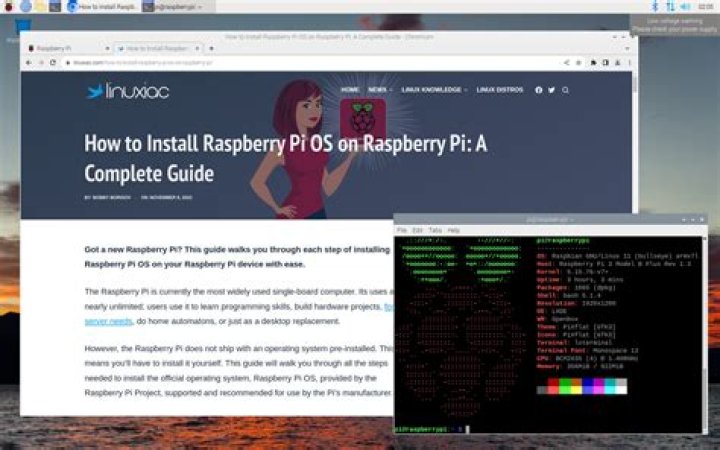Viewport: 720px width, 450px height.
Task: Click the browser back arrow
Action: 28,62
